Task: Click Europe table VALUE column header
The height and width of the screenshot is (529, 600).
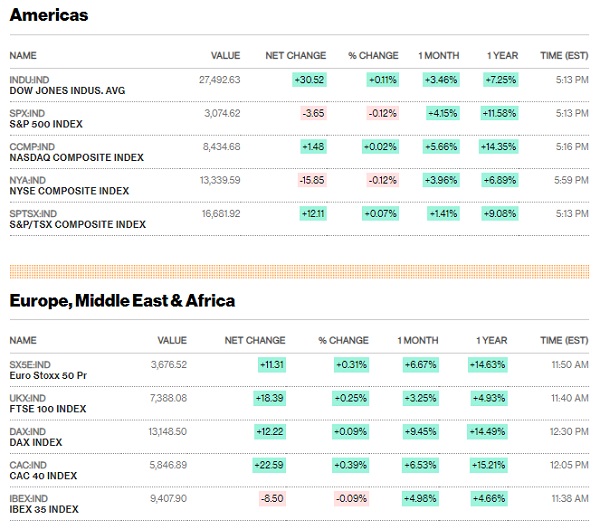Action: tap(172, 340)
